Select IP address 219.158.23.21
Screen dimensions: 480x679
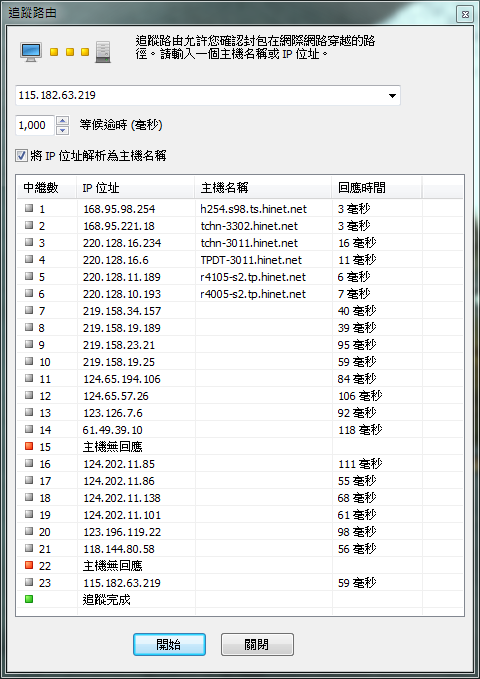[119, 345]
